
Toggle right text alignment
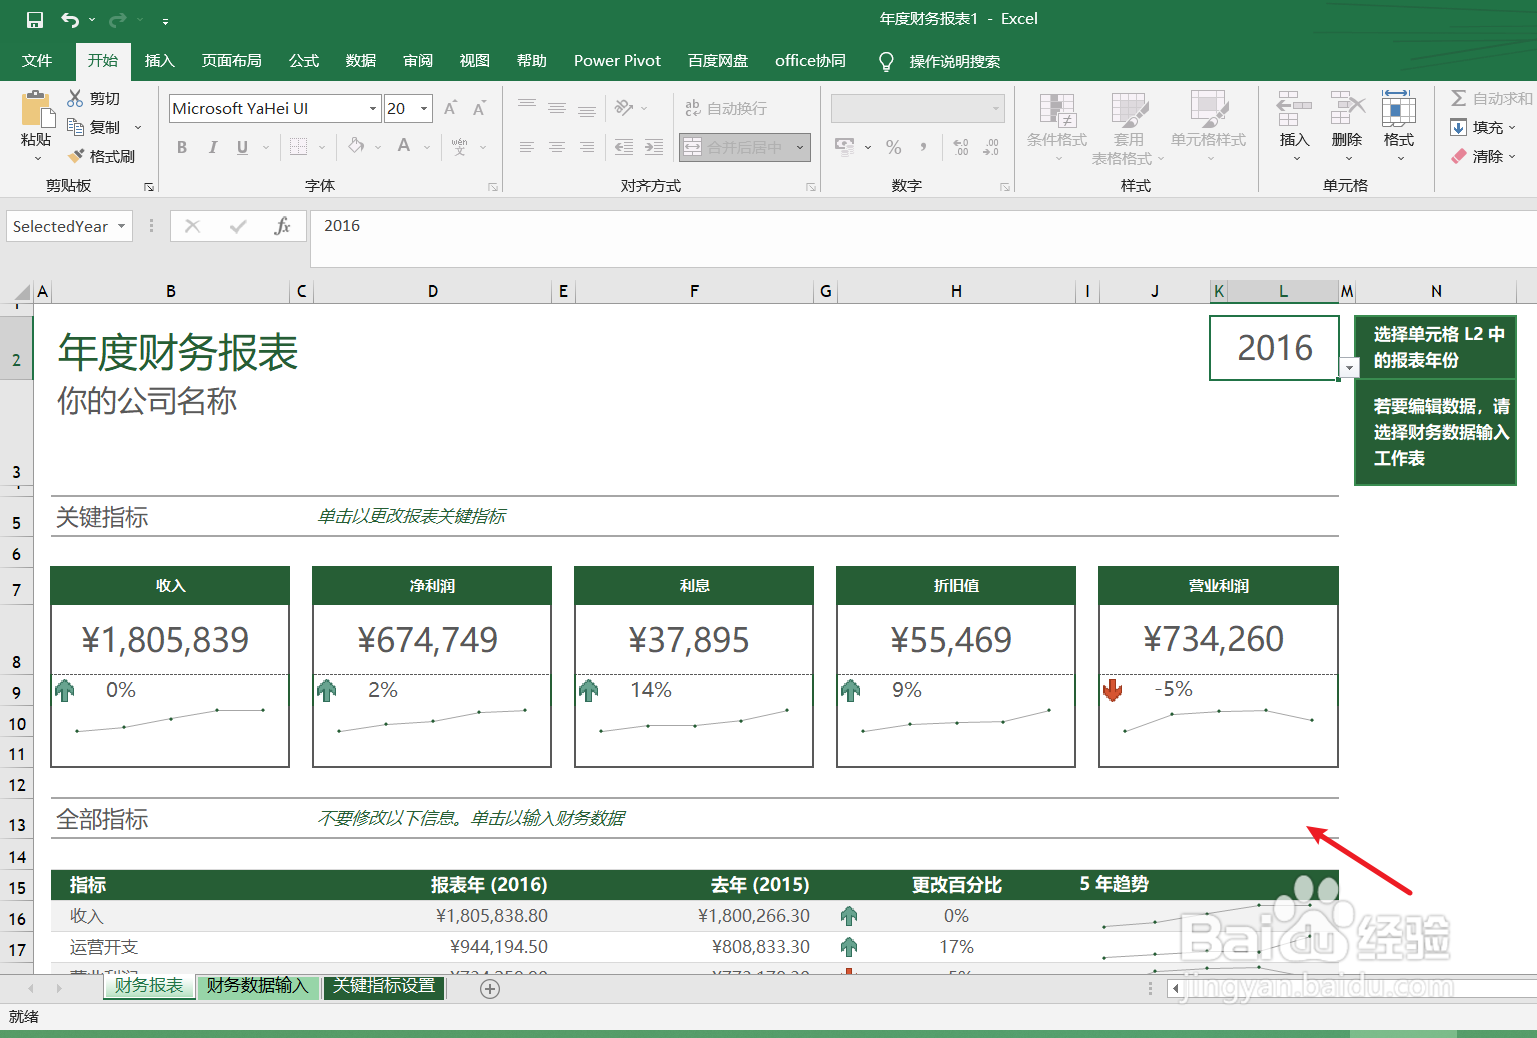587,147
